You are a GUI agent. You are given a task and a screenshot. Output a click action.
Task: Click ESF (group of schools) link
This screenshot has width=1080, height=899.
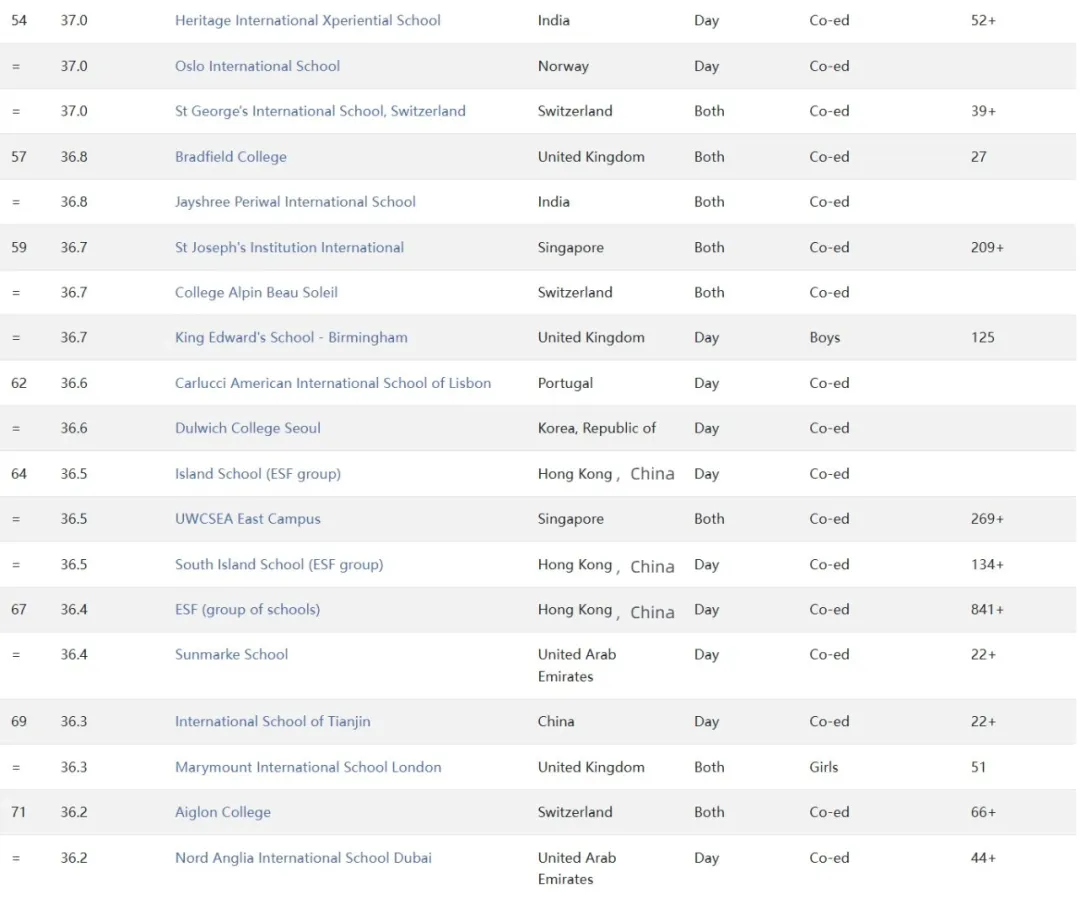pyautogui.click(x=247, y=609)
